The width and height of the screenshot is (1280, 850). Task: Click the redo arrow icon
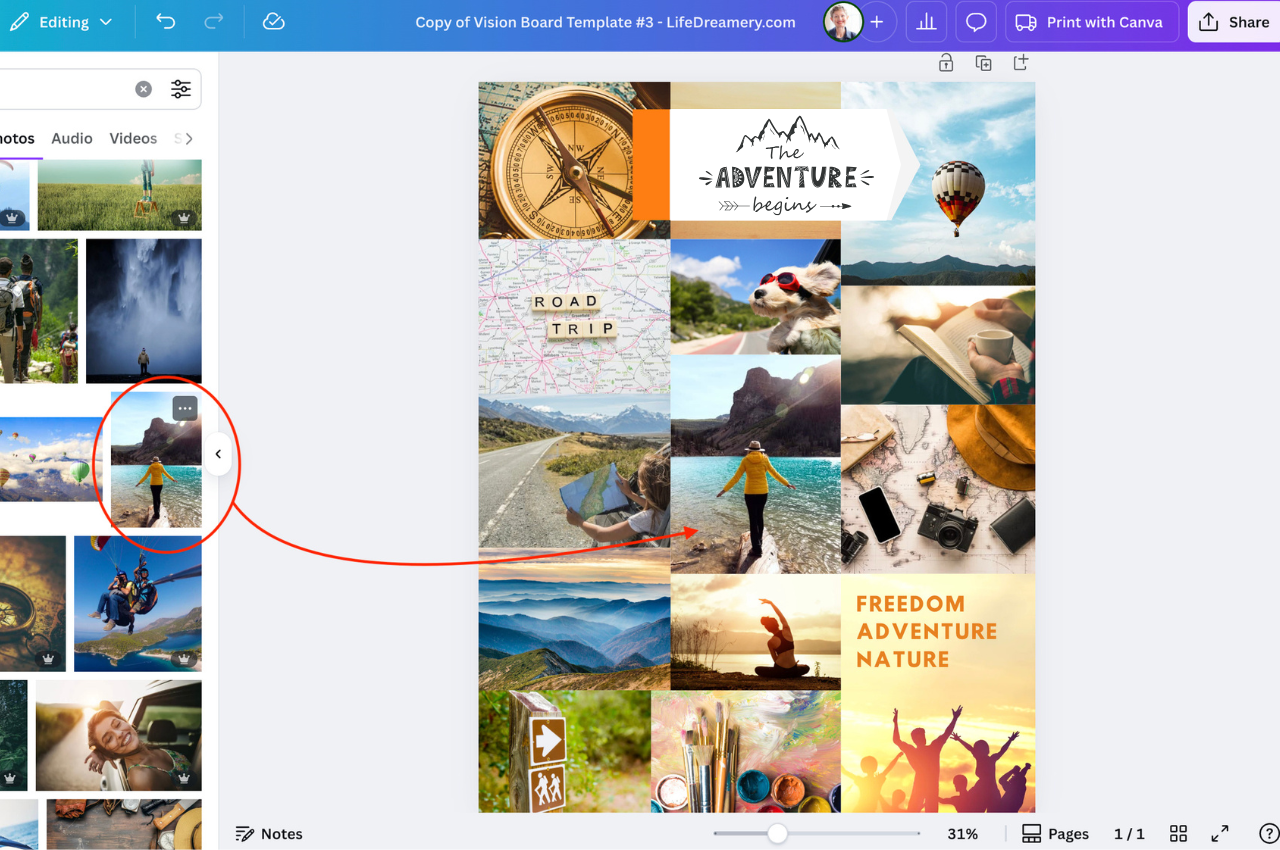(213, 22)
